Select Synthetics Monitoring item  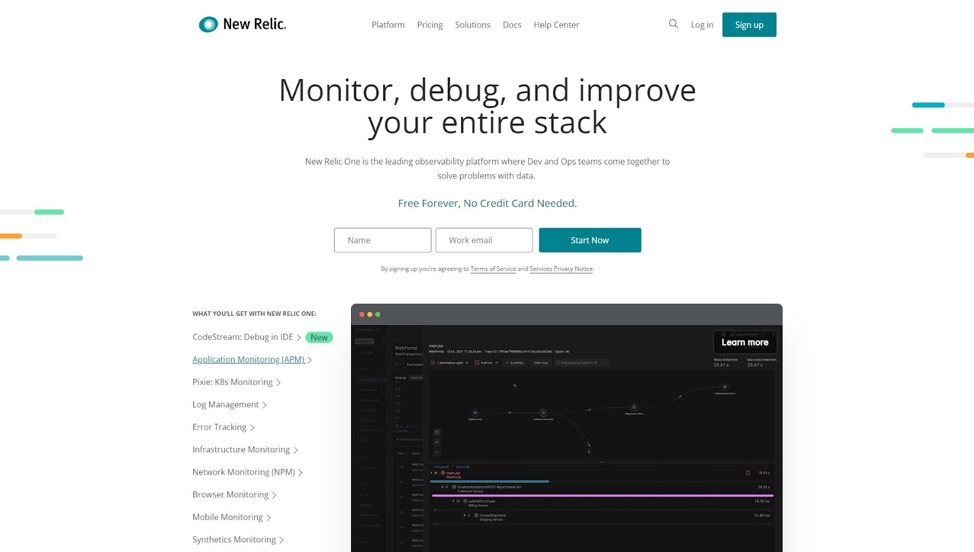pos(234,540)
